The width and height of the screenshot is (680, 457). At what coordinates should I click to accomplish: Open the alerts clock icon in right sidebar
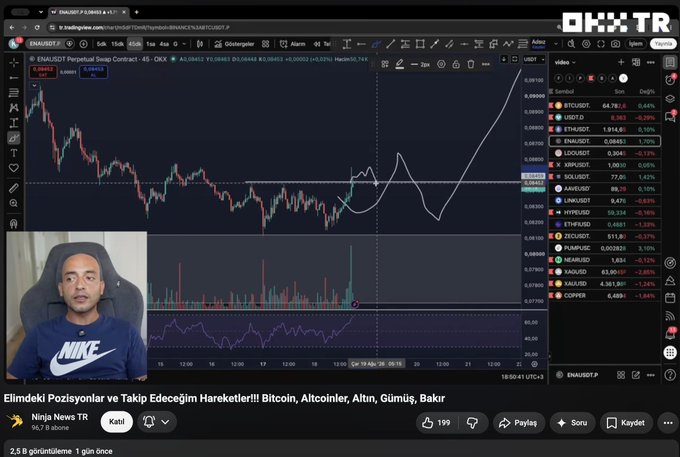coord(670,79)
